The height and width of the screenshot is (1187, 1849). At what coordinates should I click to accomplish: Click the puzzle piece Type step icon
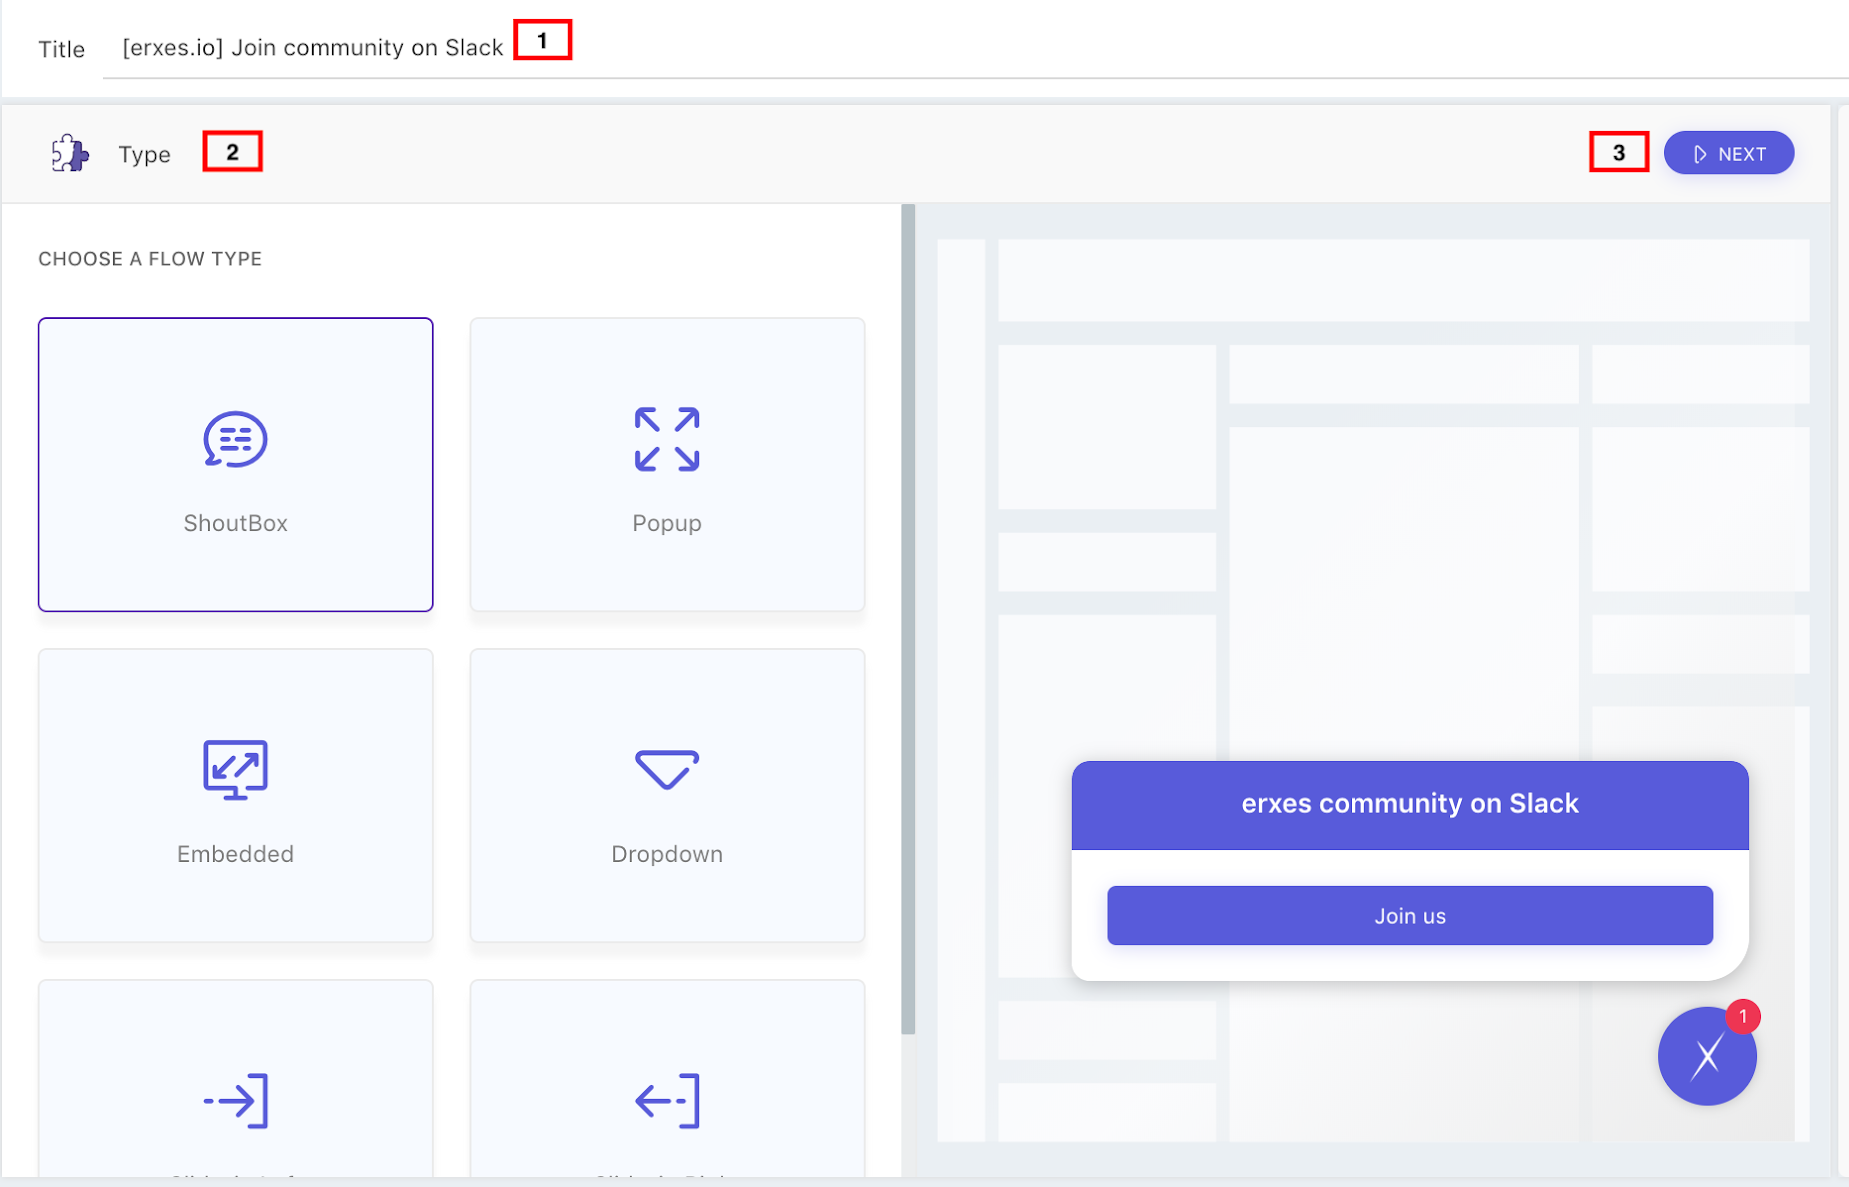coord(70,153)
